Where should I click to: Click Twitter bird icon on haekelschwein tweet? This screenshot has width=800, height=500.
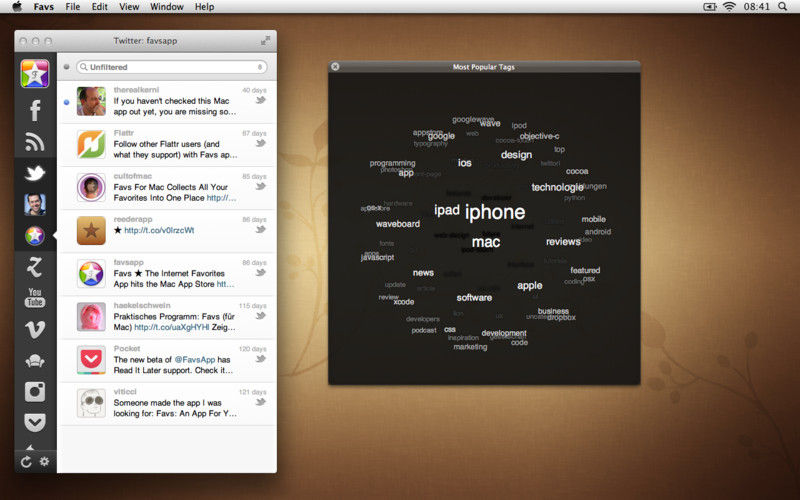click(x=261, y=316)
